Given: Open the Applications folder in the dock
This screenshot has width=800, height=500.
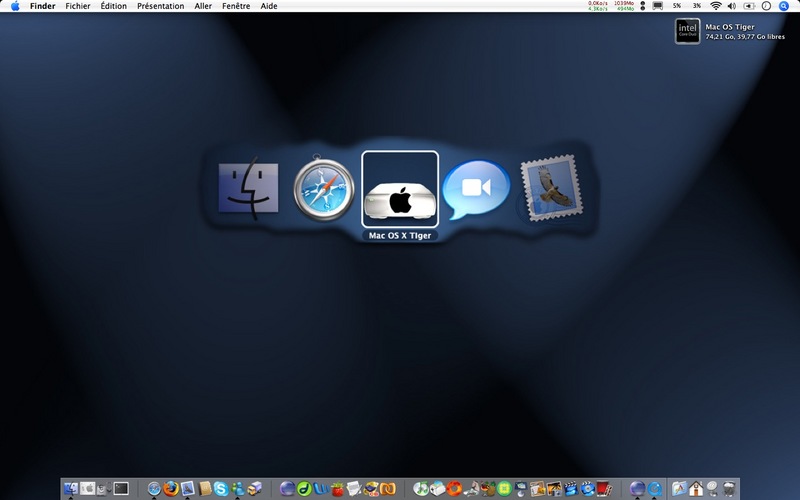Looking at the screenshot, I should 680,489.
